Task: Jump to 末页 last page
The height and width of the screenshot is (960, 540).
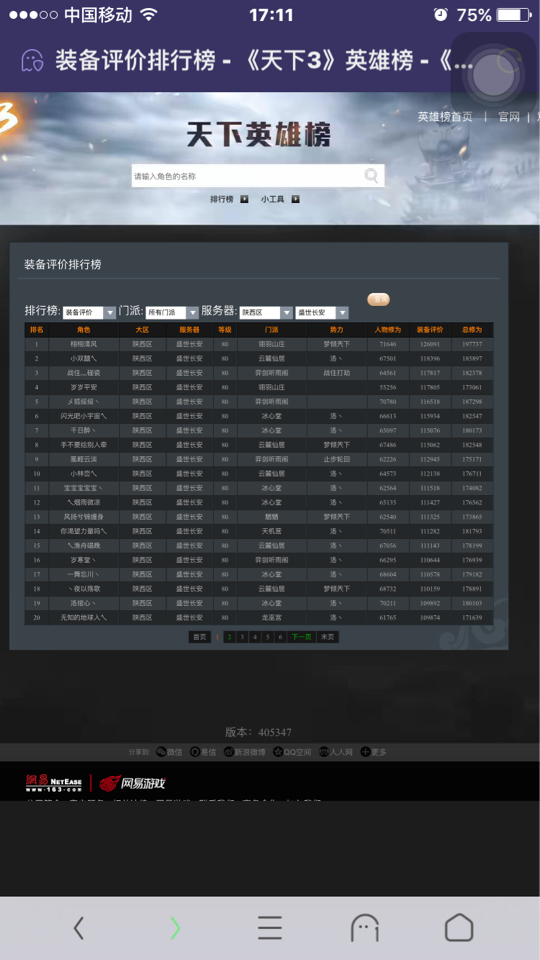Action: coord(328,637)
